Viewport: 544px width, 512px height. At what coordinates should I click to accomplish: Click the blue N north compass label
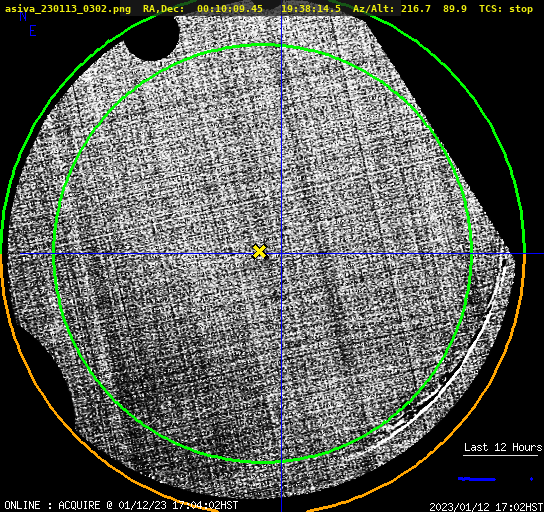pyautogui.click(x=23, y=16)
